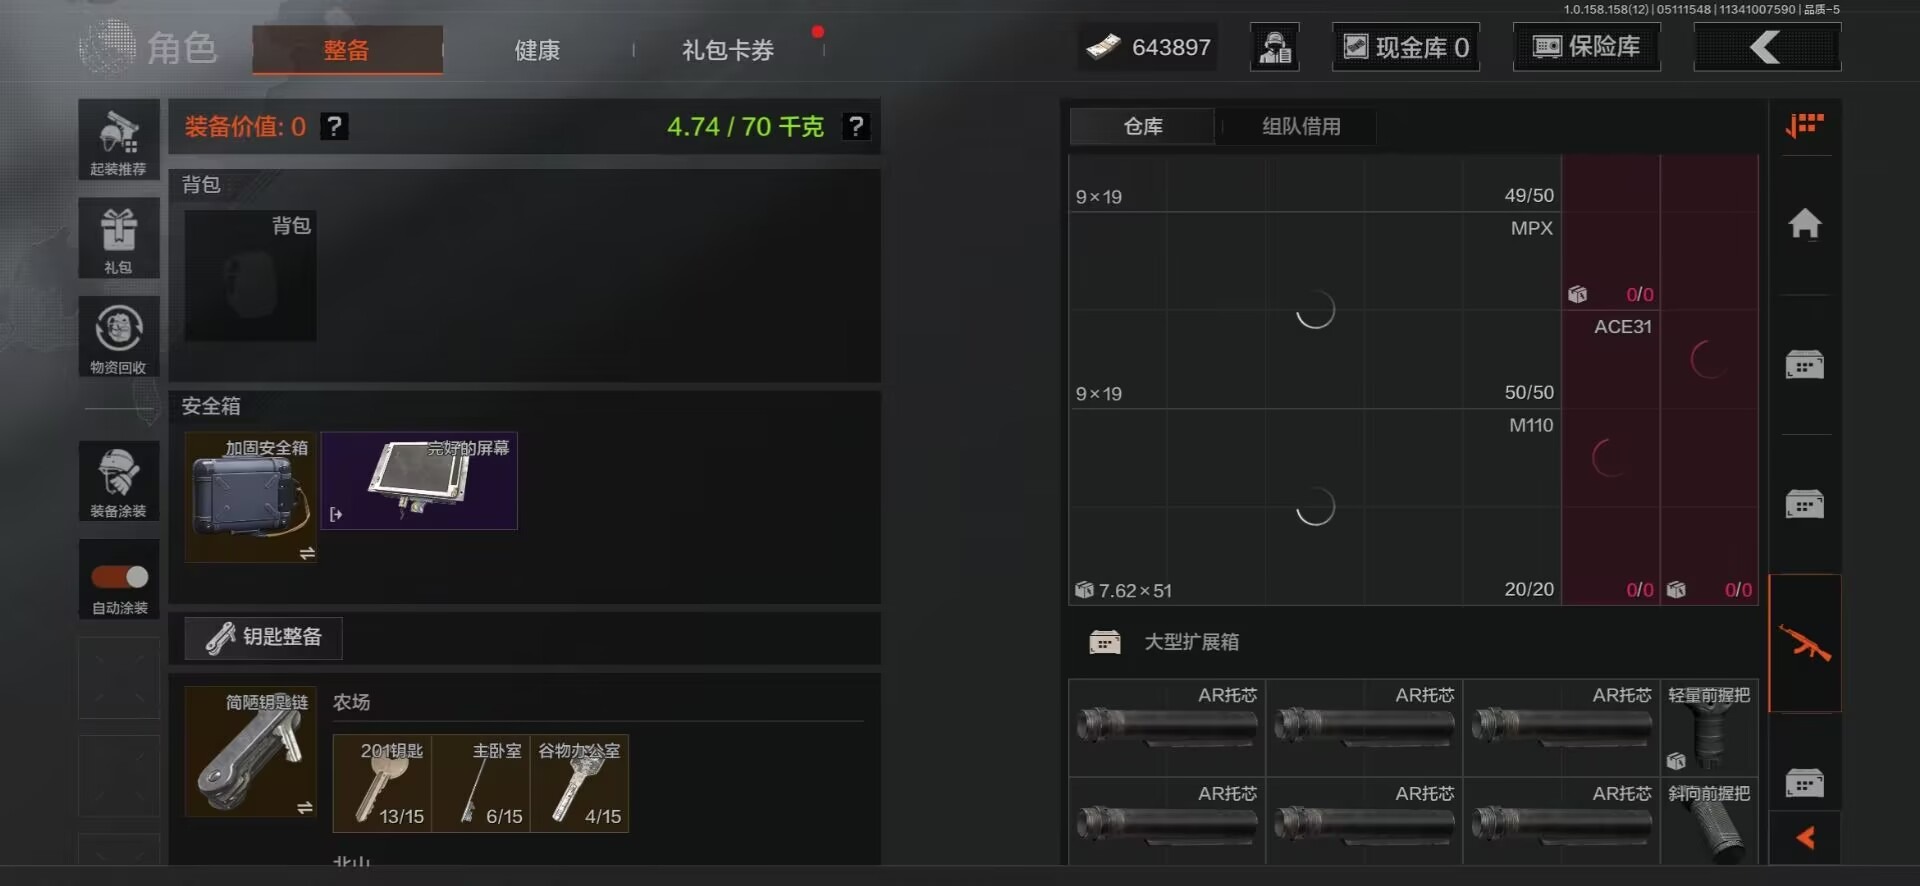1920x886 pixels.
Task: Click the 钥匙整备 key loadout button
Action: coord(263,638)
